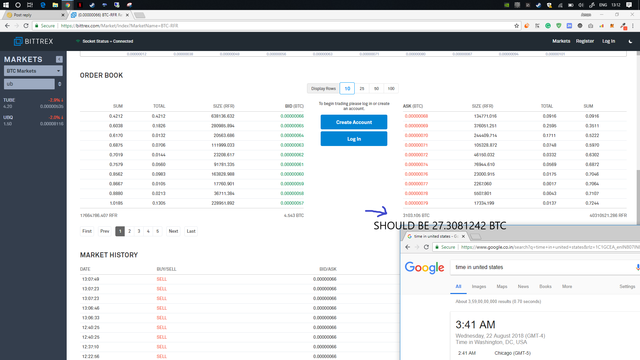Click ask price 0.00000068 in order book

point(416,116)
